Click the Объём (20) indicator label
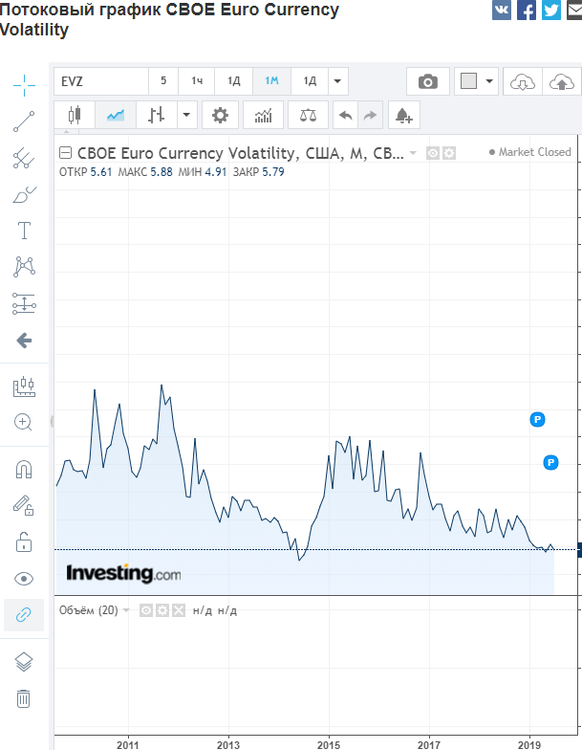This screenshot has height=750, width=582. [88, 610]
